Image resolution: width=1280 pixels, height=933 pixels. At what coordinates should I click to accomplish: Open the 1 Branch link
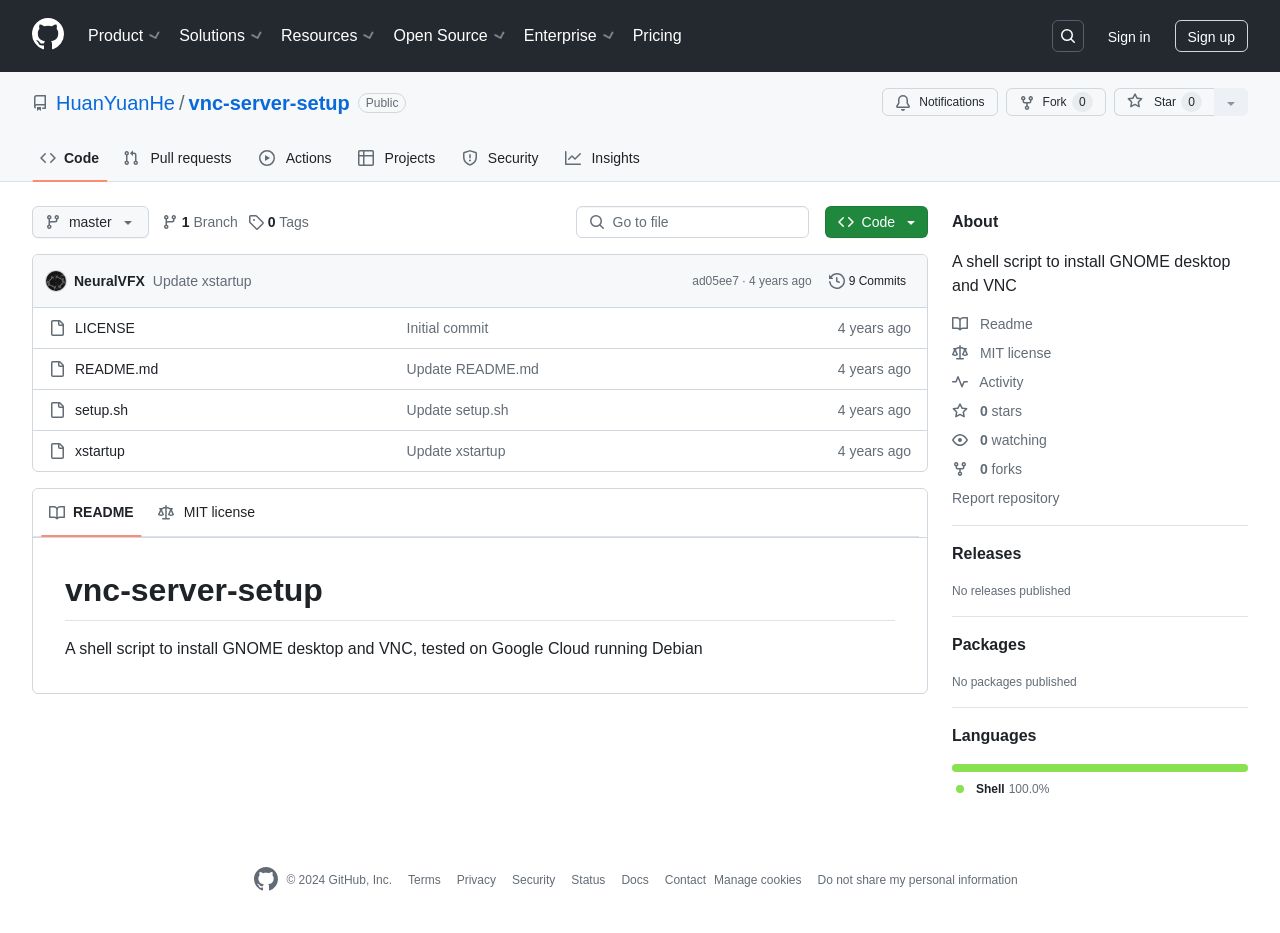click(200, 222)
